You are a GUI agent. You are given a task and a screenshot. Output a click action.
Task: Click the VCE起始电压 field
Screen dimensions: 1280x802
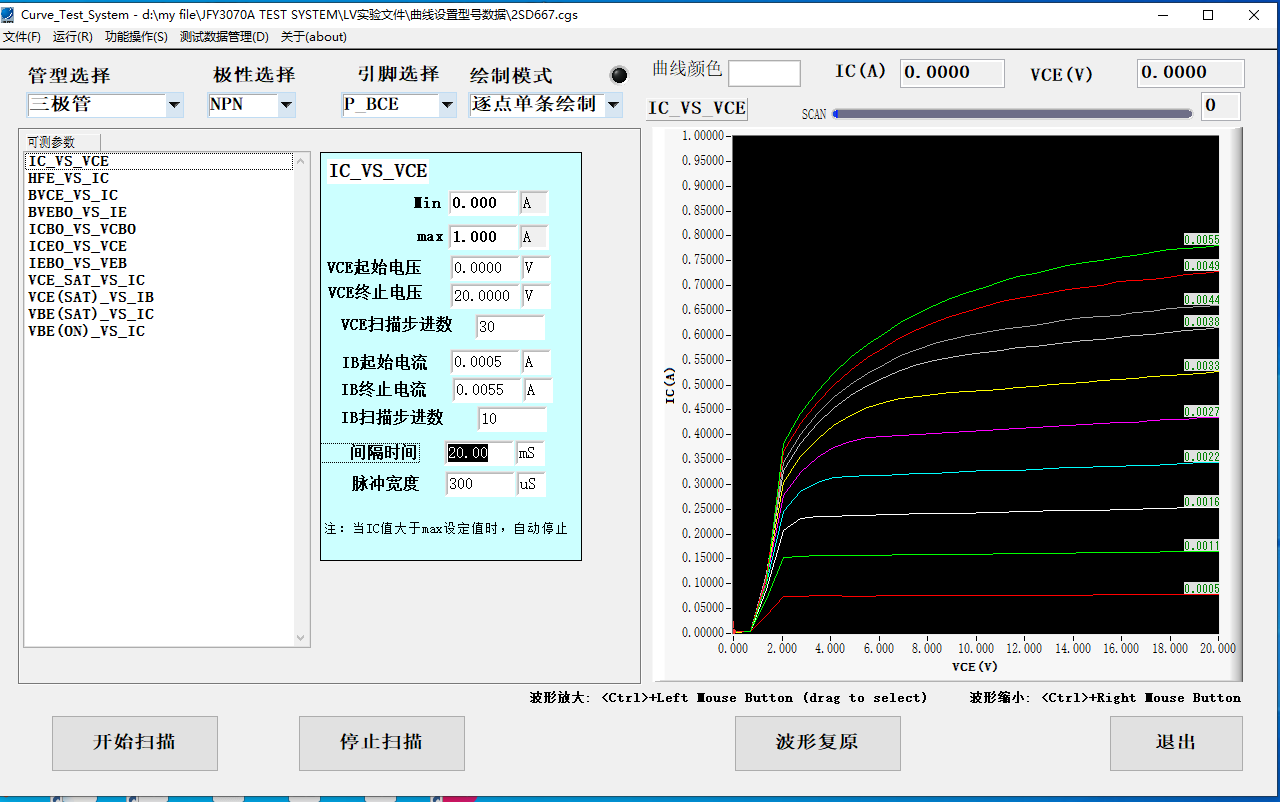pos(485,268)
